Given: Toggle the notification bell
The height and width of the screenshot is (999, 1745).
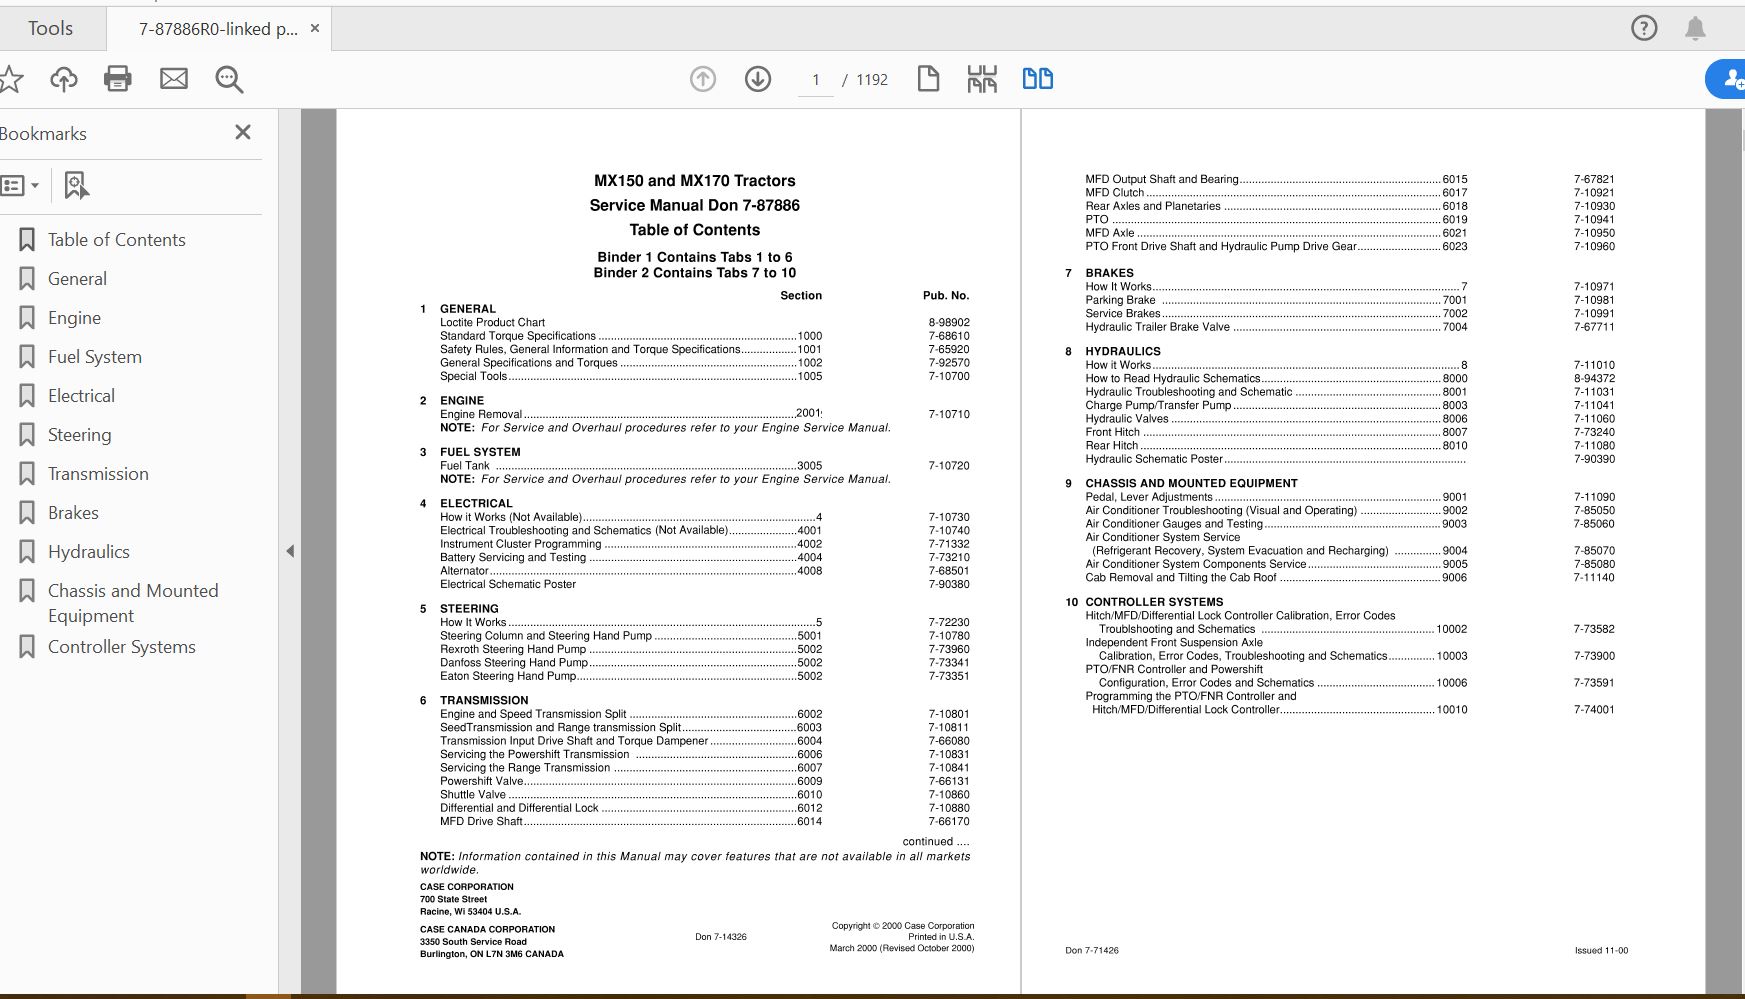Looking at the screenshot, I should [1695, 28].
